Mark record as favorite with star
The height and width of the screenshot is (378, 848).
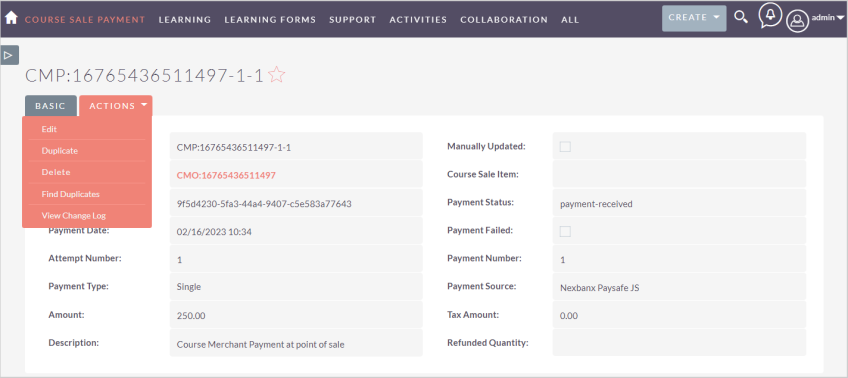point(276,75)
